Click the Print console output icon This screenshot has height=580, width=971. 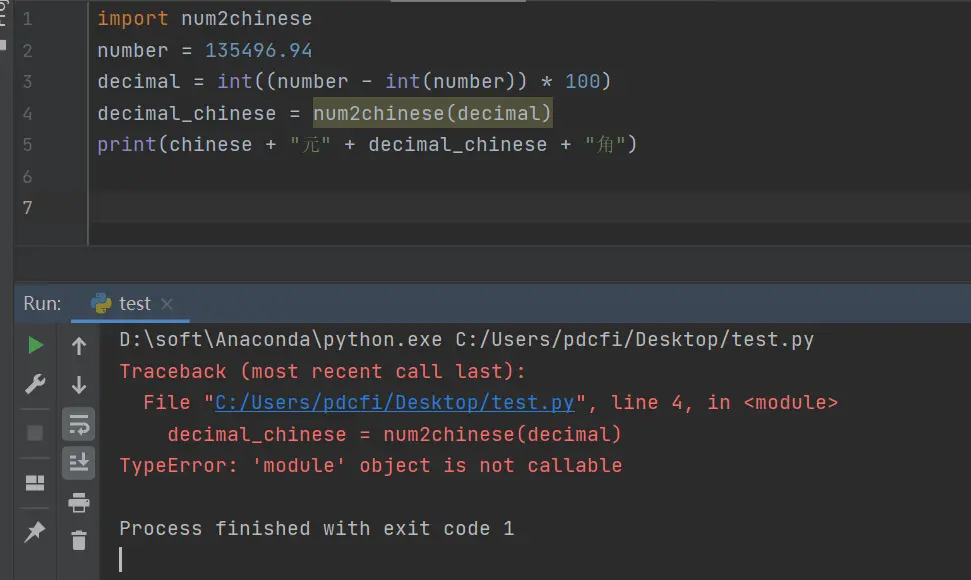tap(79, 502)
